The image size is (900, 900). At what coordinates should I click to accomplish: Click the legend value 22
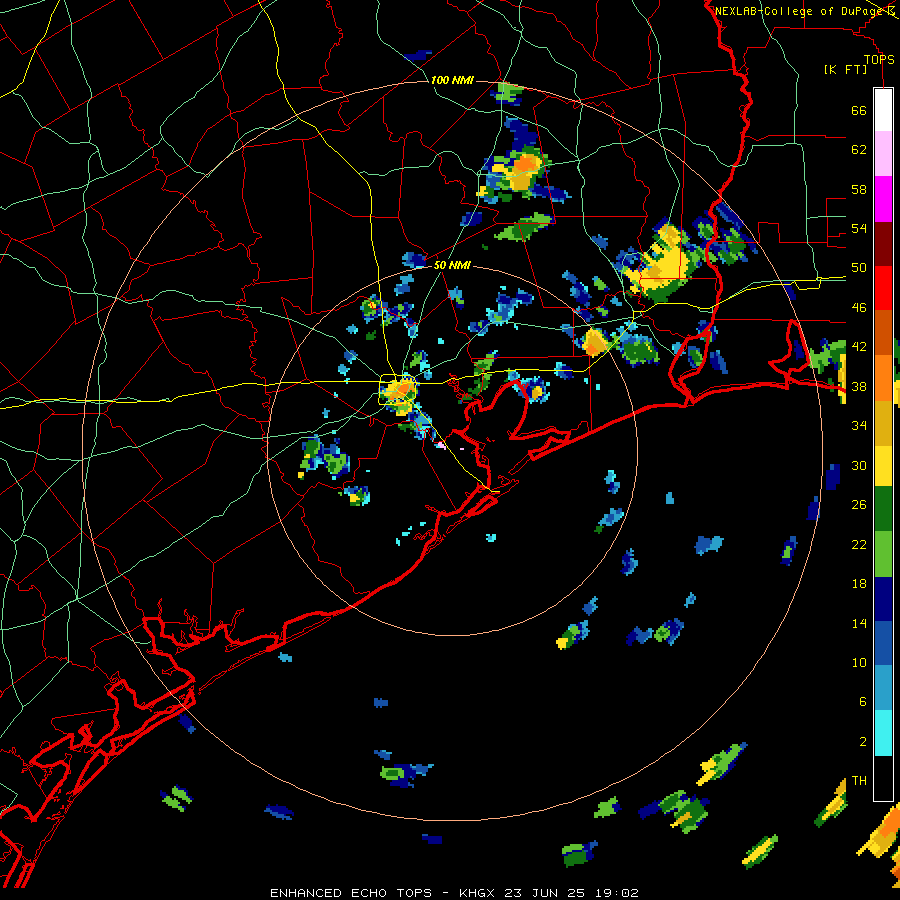[859, 544]
